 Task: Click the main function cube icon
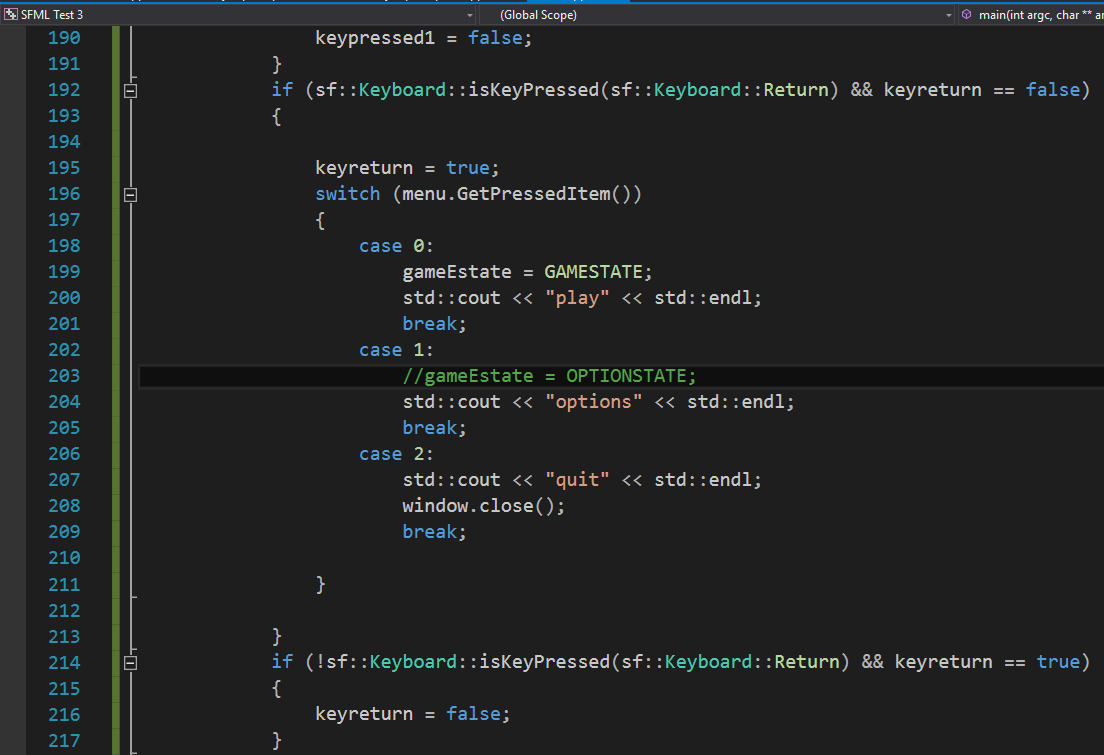[966, 15]
